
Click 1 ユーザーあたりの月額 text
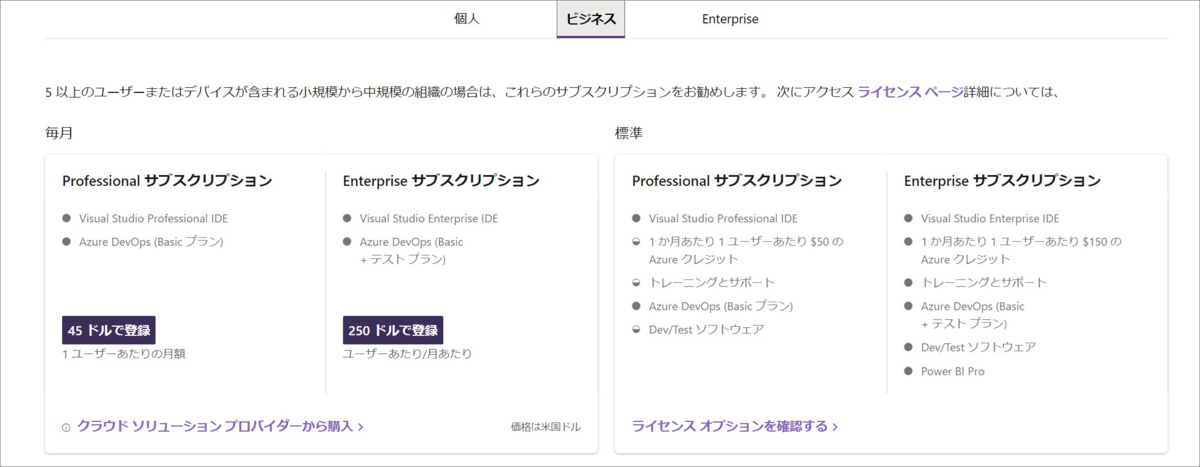124,354
